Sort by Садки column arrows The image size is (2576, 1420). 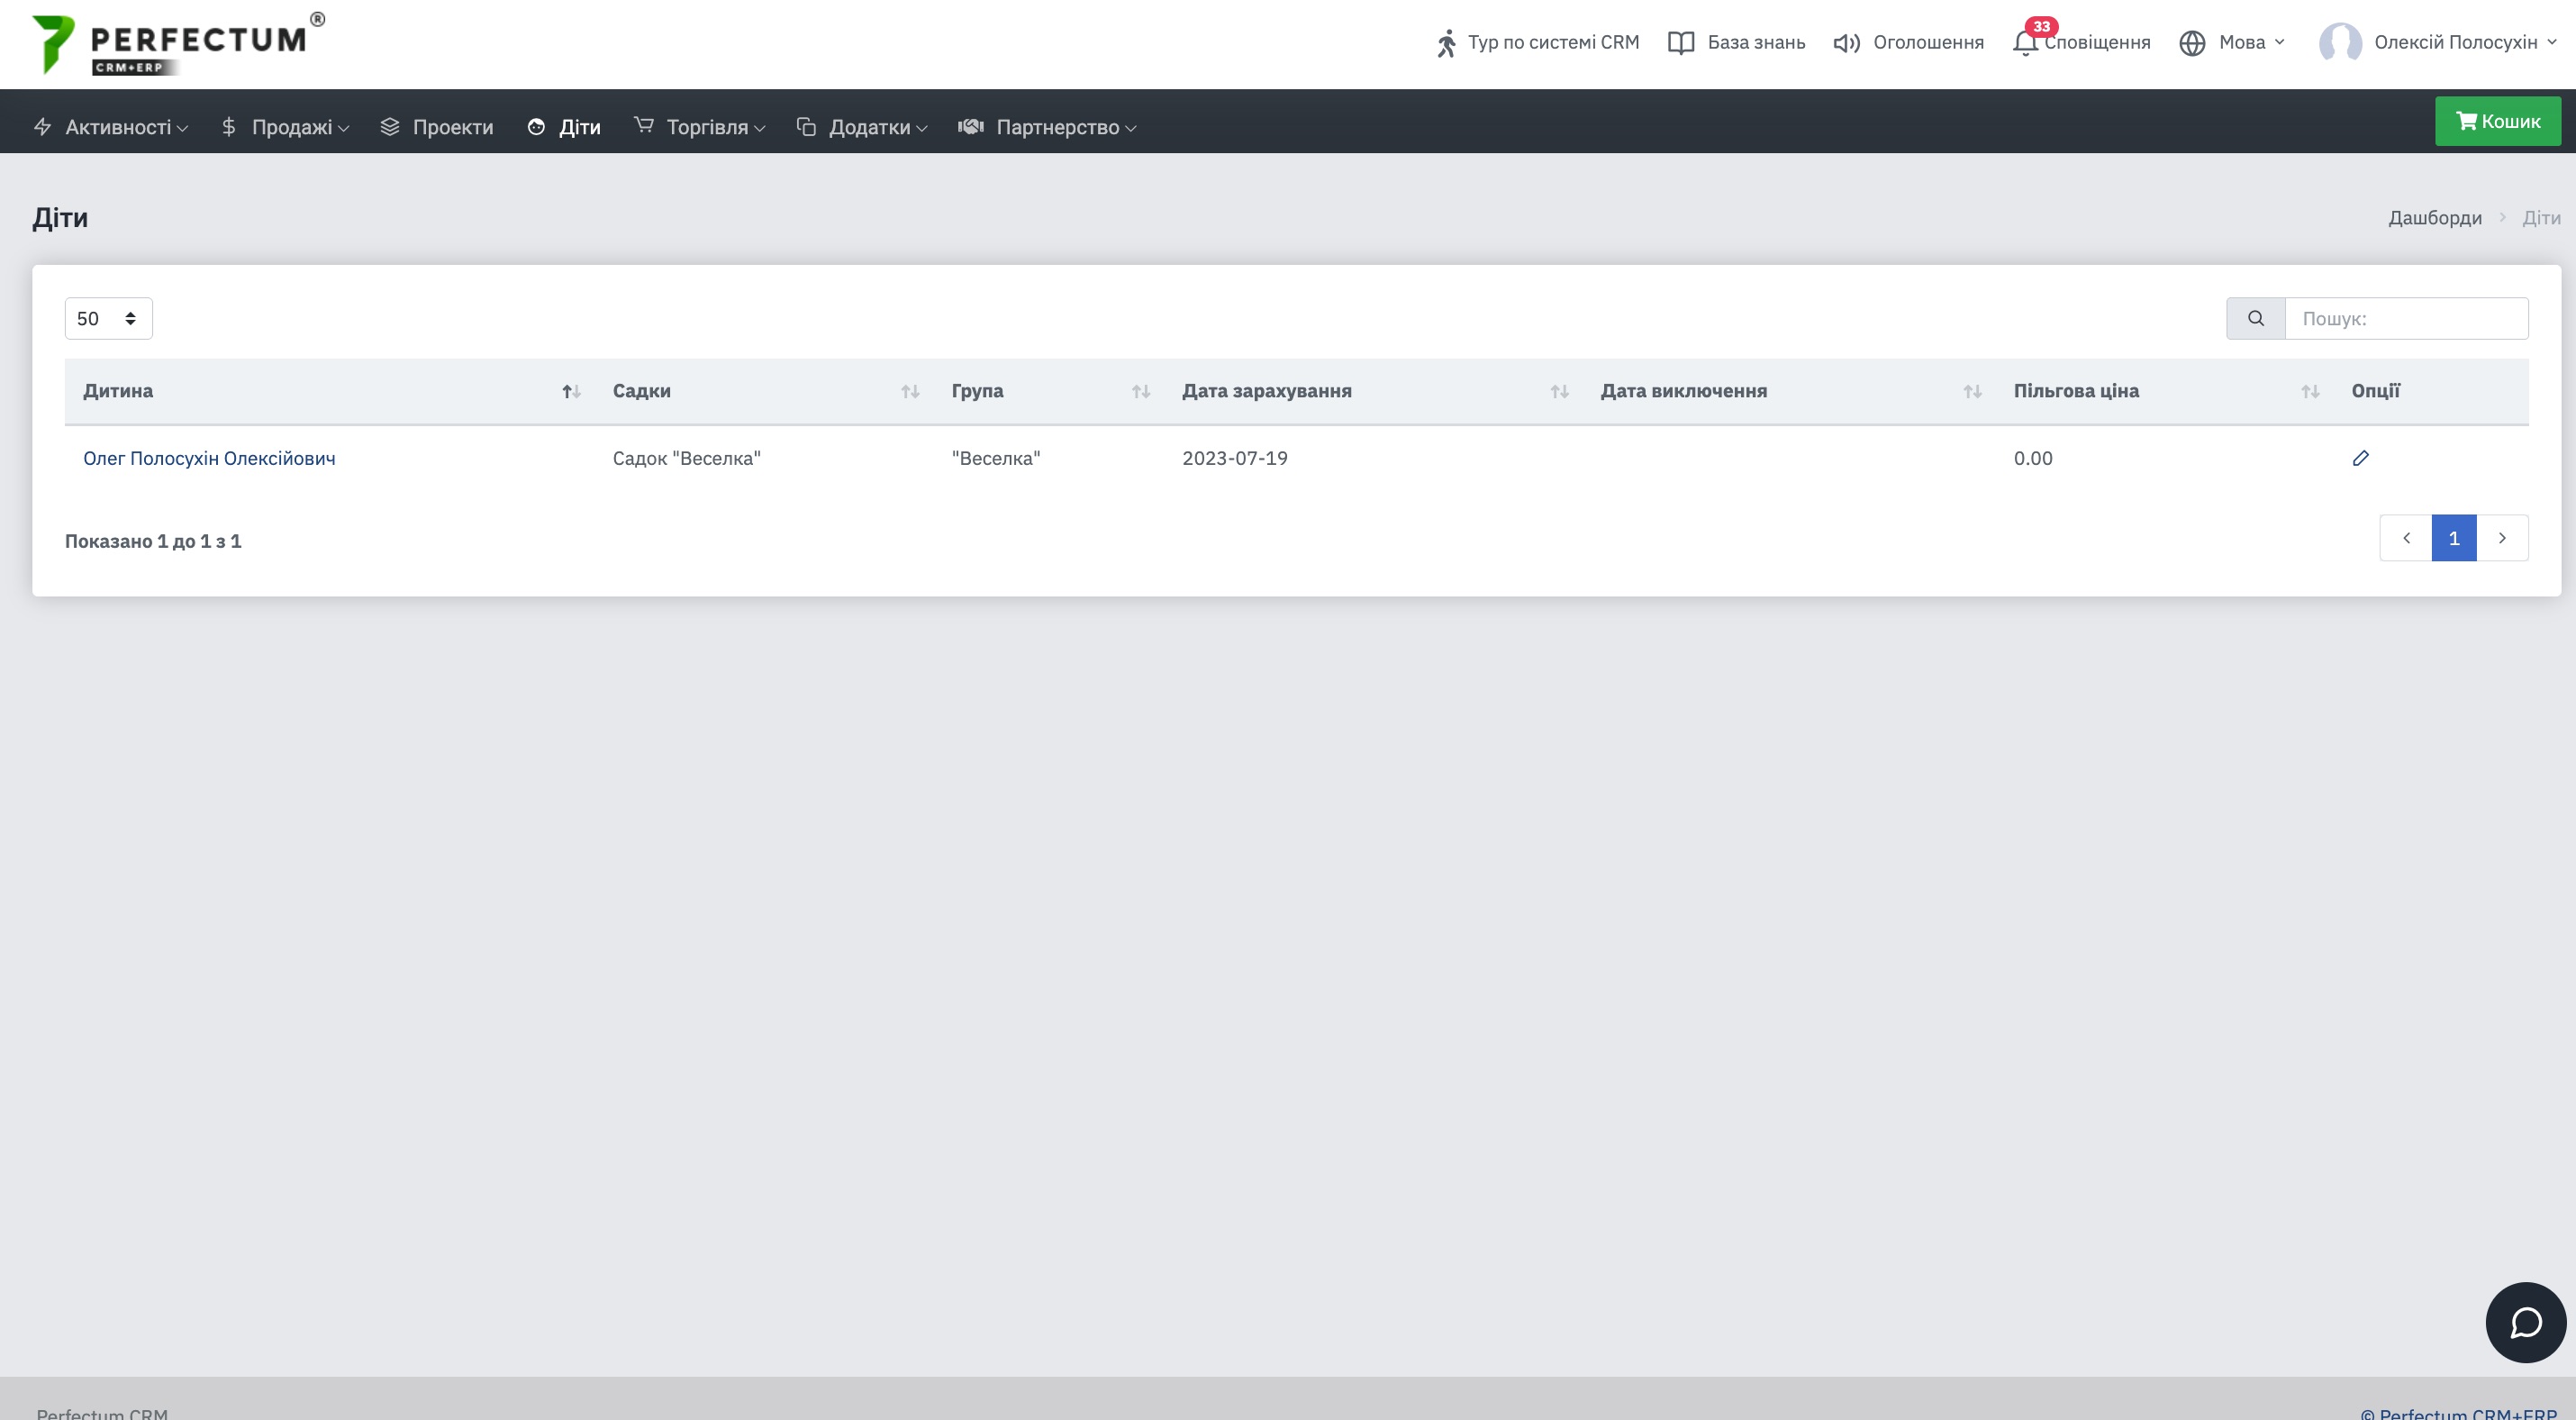pyautogui.click(x=910, y=391)
